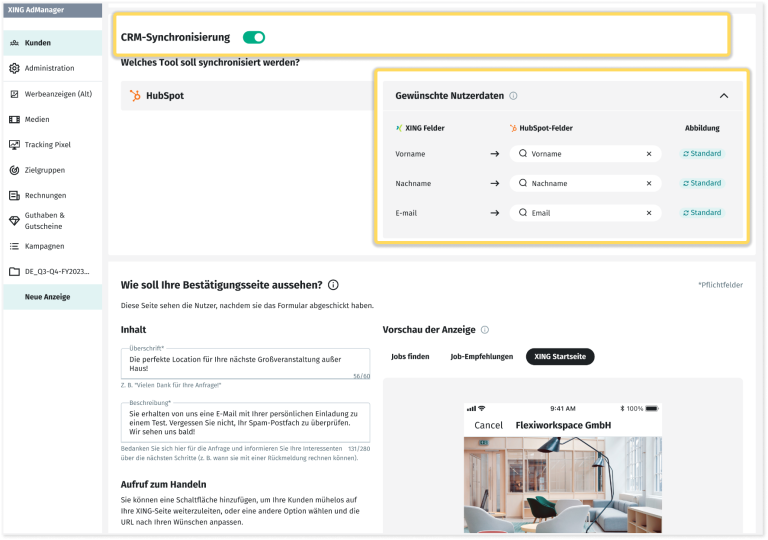Screen dimensions: 768x540
Task: Click the Zielgruppen target icon
Action: coord(15,170)
